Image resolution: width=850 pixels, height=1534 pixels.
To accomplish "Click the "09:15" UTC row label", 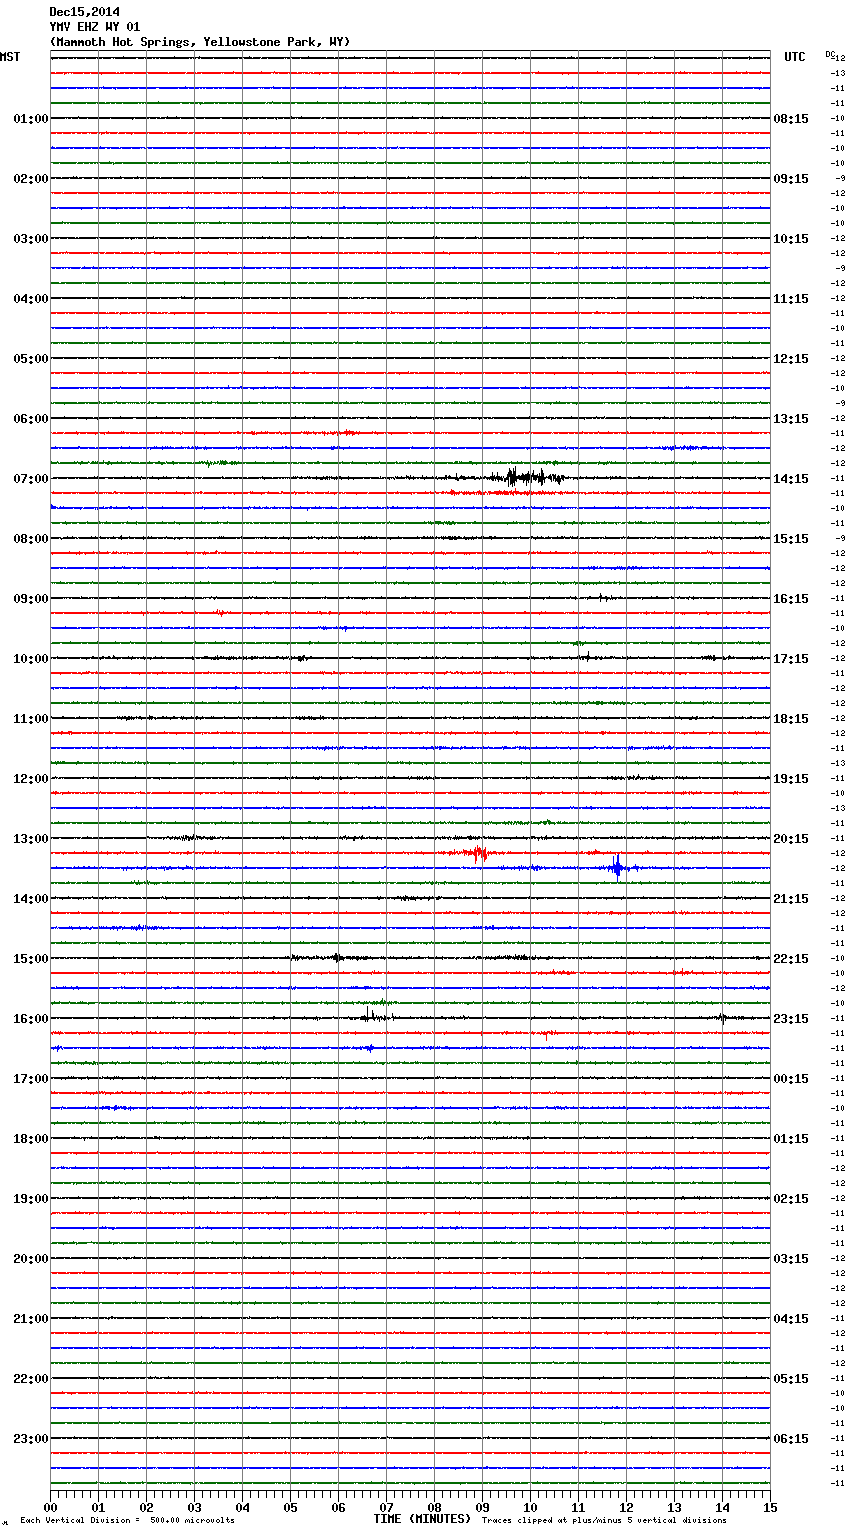I will [x=791, y=179].
